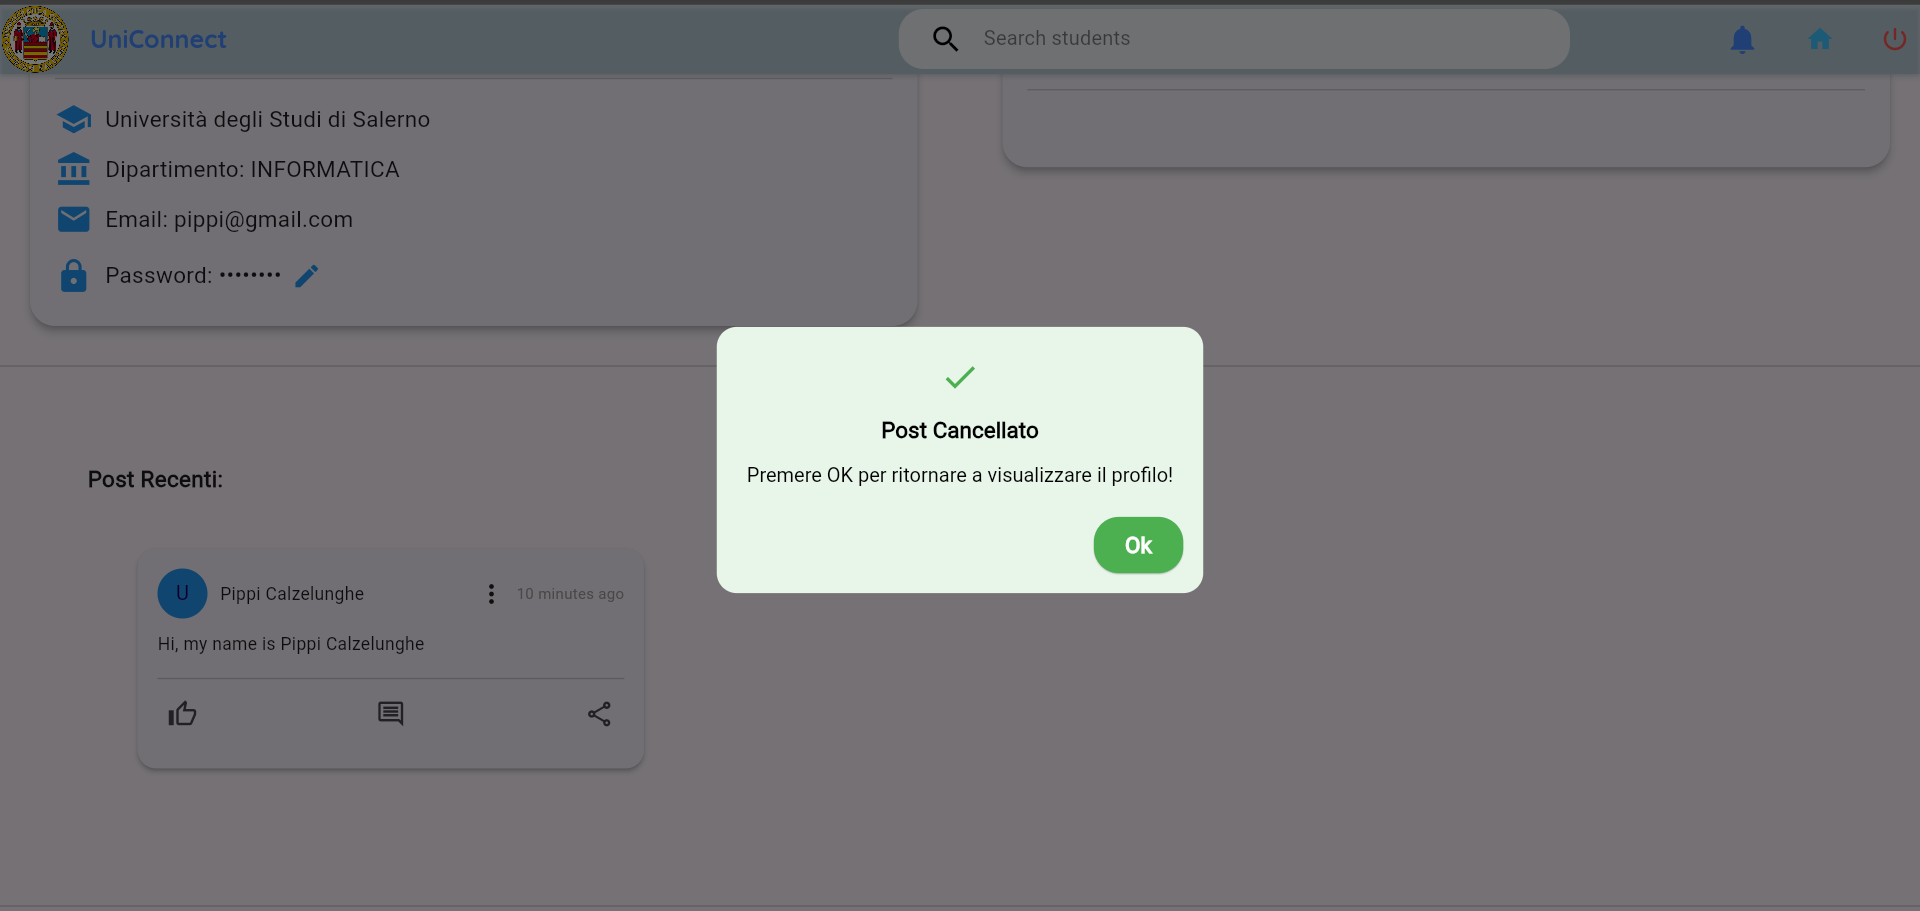Click the graduation cap university icon
This screenshot has height=911, width=1920.
pos(74,119)
